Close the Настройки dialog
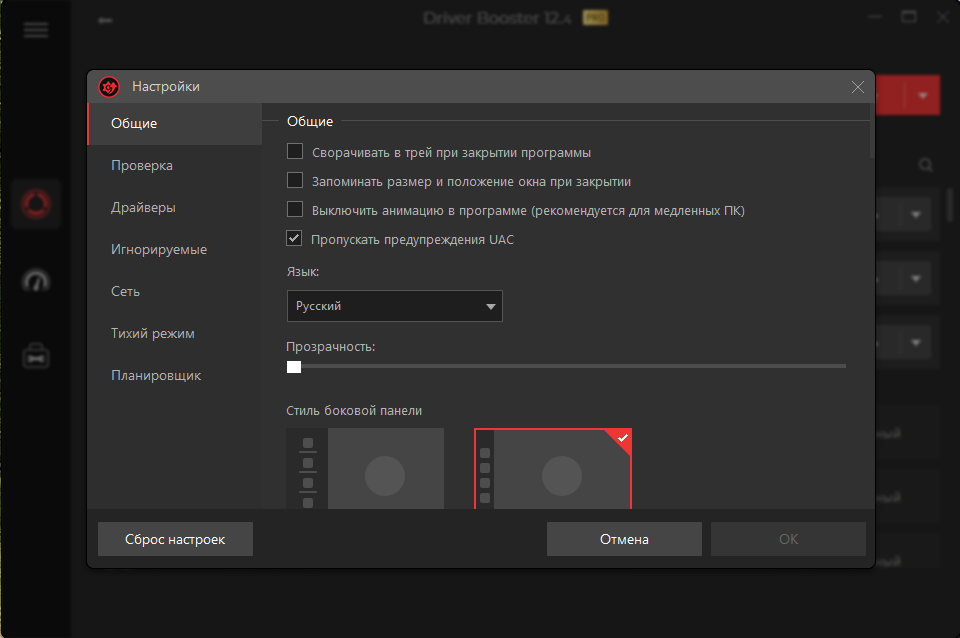Screen dimensions: 960x638 click(858, 87)
